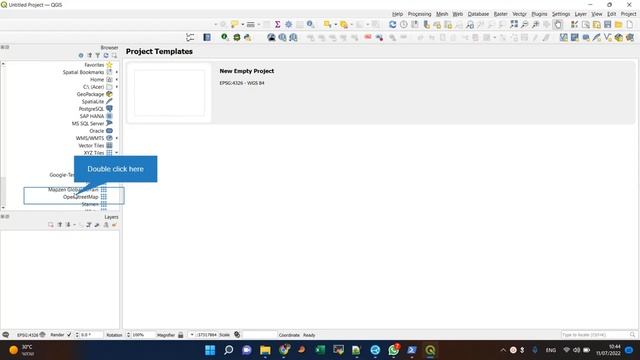This screenshot has width=640, height=360.
Task: Open taskbar Search magnifier
Action: (229, 350)
